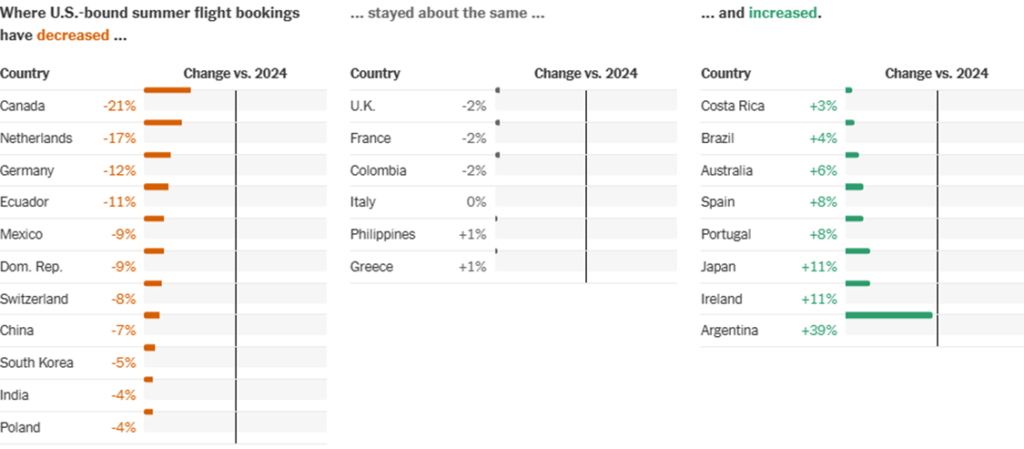The image size is (1024, 449).
Task: Click the 'increased' highlighted word
Action: pyautogui.click(x=783, y=15)
